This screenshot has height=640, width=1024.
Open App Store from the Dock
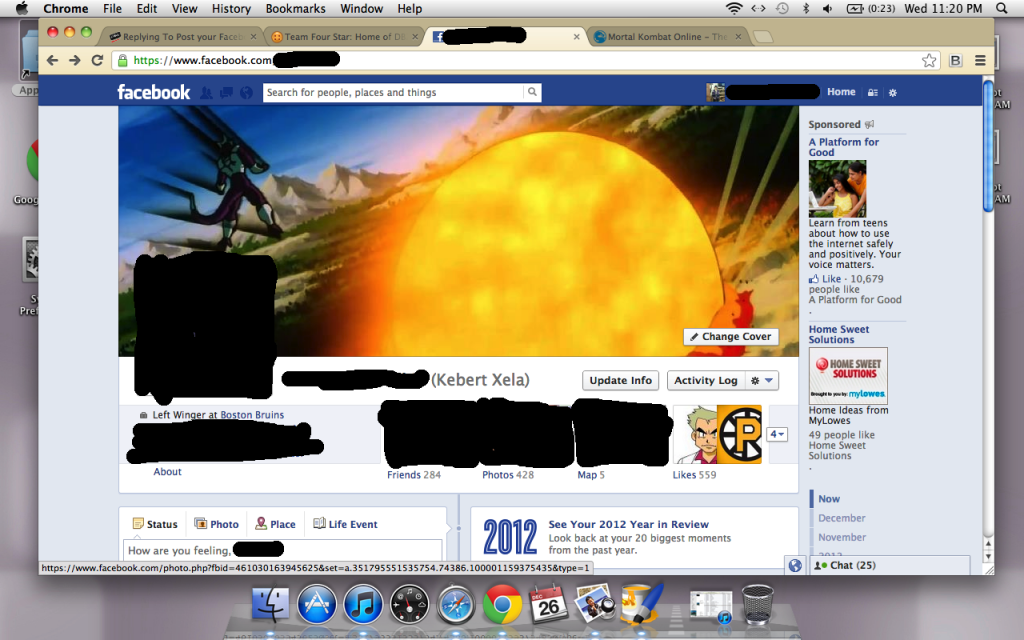317,604
